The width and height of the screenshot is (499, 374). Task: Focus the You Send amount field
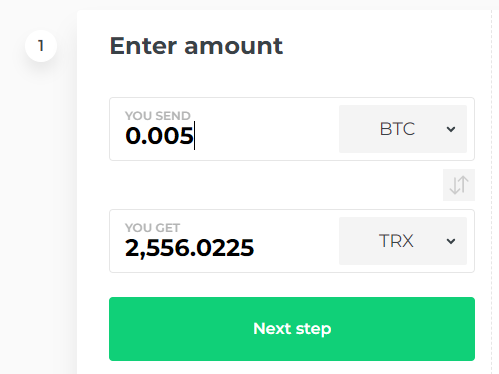click(223, 129)
